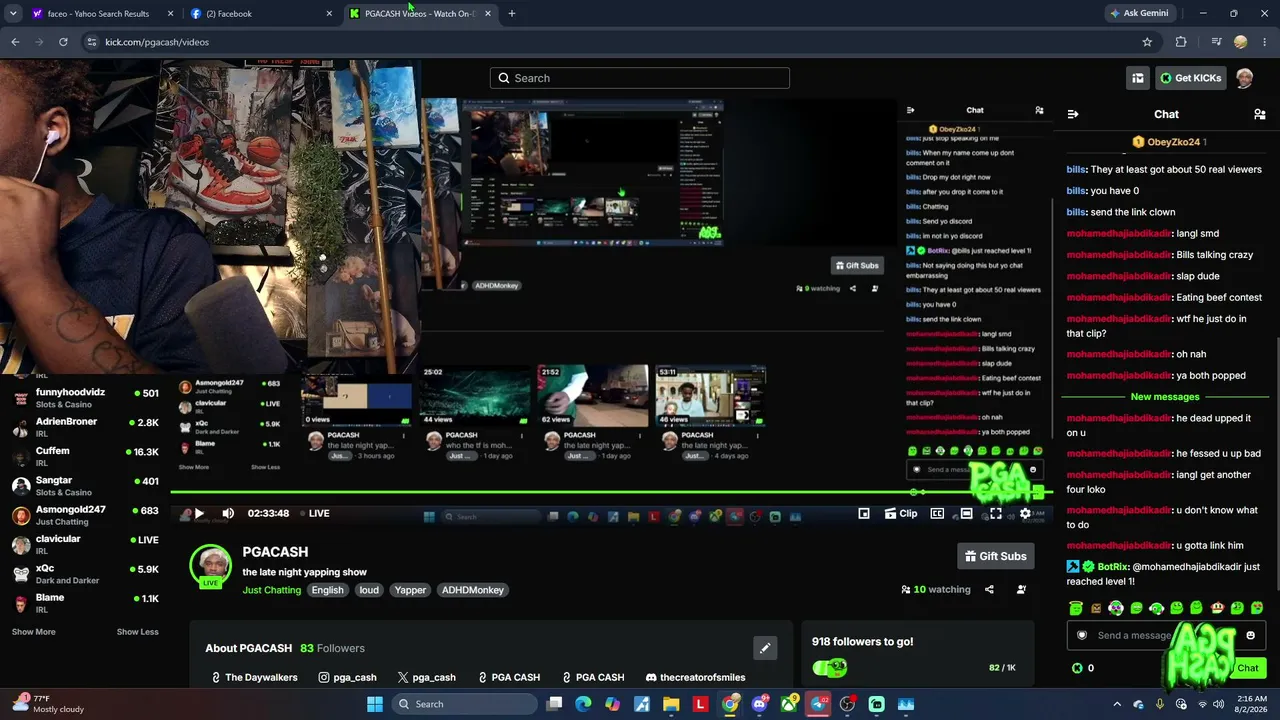Click the Gift Subs button below video
Viewport: 1280px width, 720px height.
click(995, 556)
